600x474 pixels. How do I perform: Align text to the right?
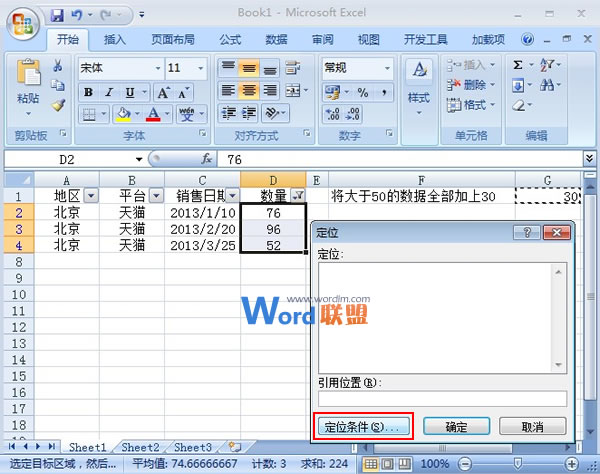269,90
